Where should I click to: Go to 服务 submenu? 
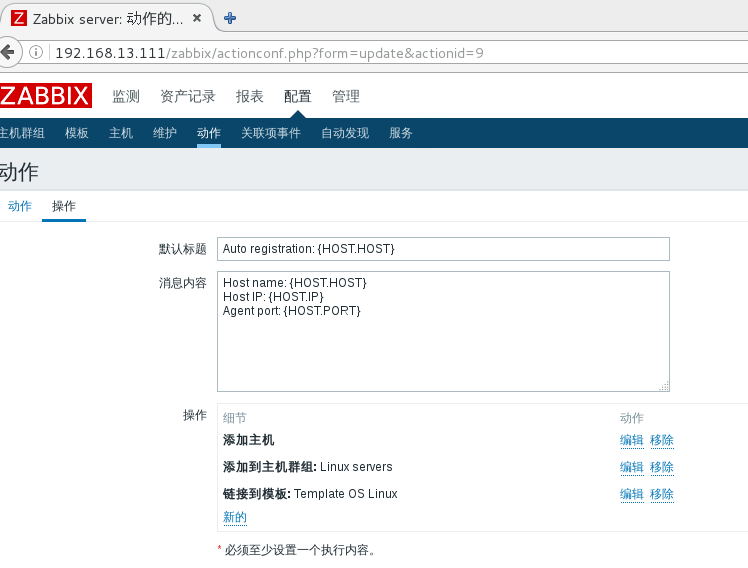click(x=401, y=133)
